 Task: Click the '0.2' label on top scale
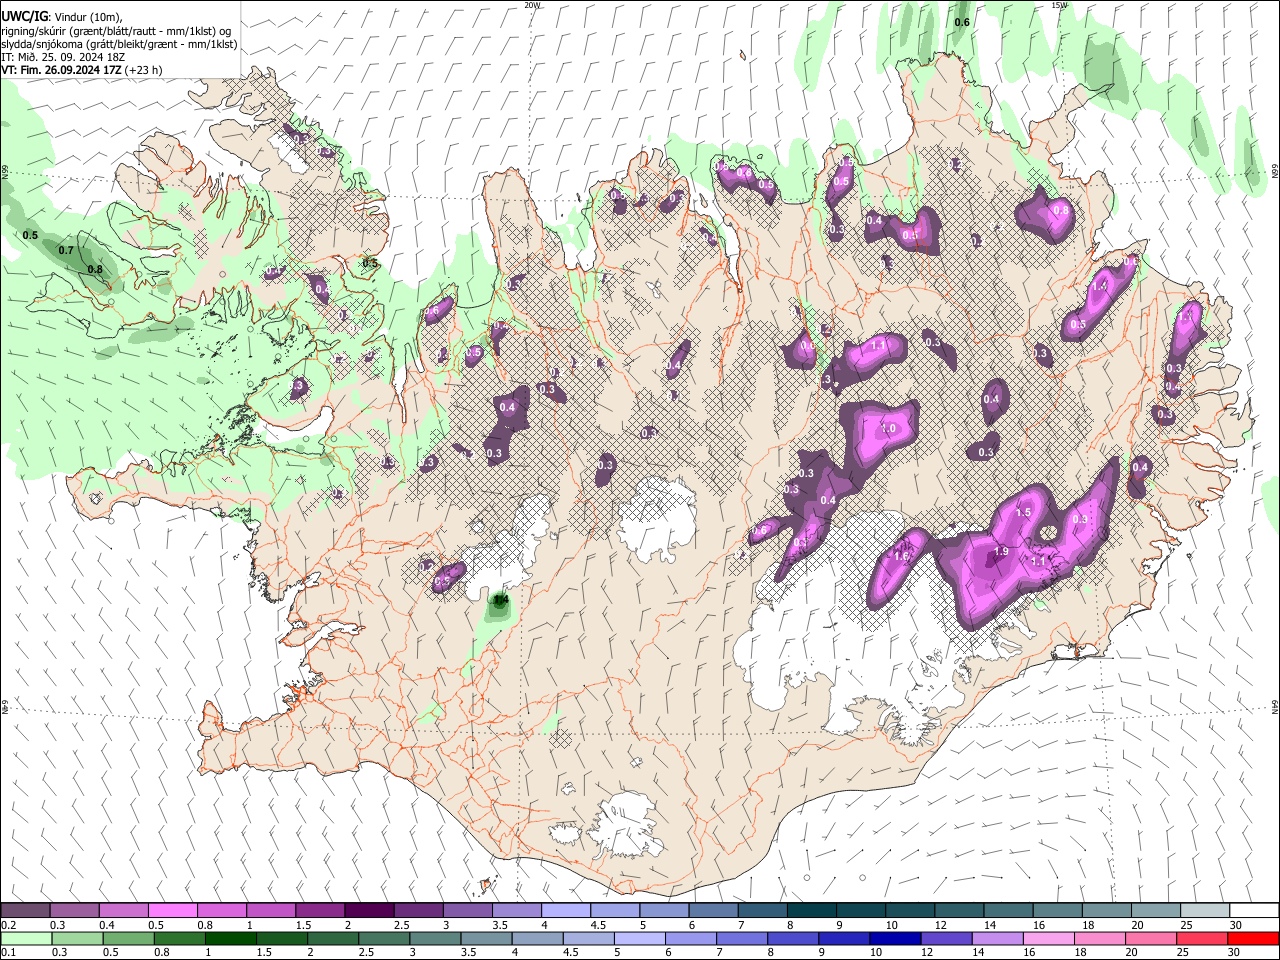(9, 925)
